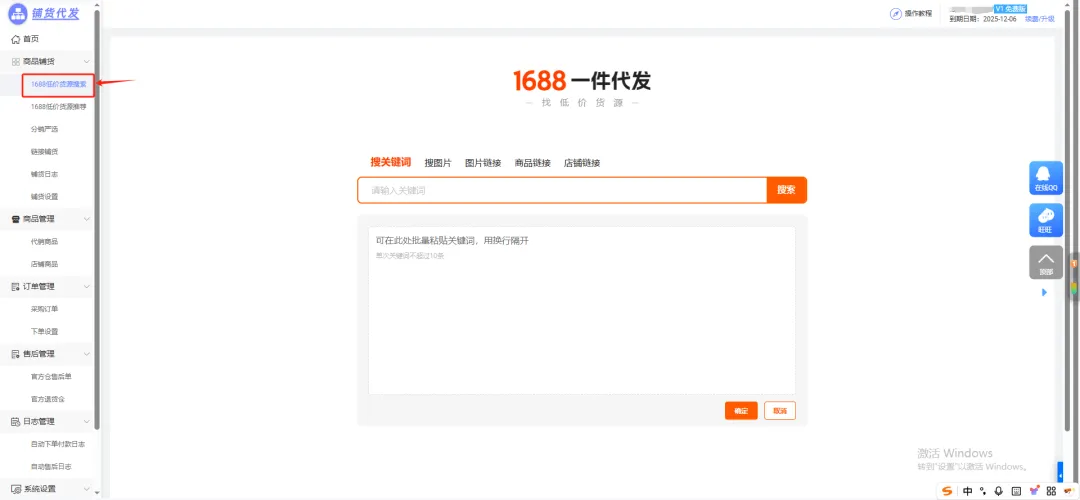Click the sidebar vertical scrollbar

pyautogui.click(x=97, y=218)
